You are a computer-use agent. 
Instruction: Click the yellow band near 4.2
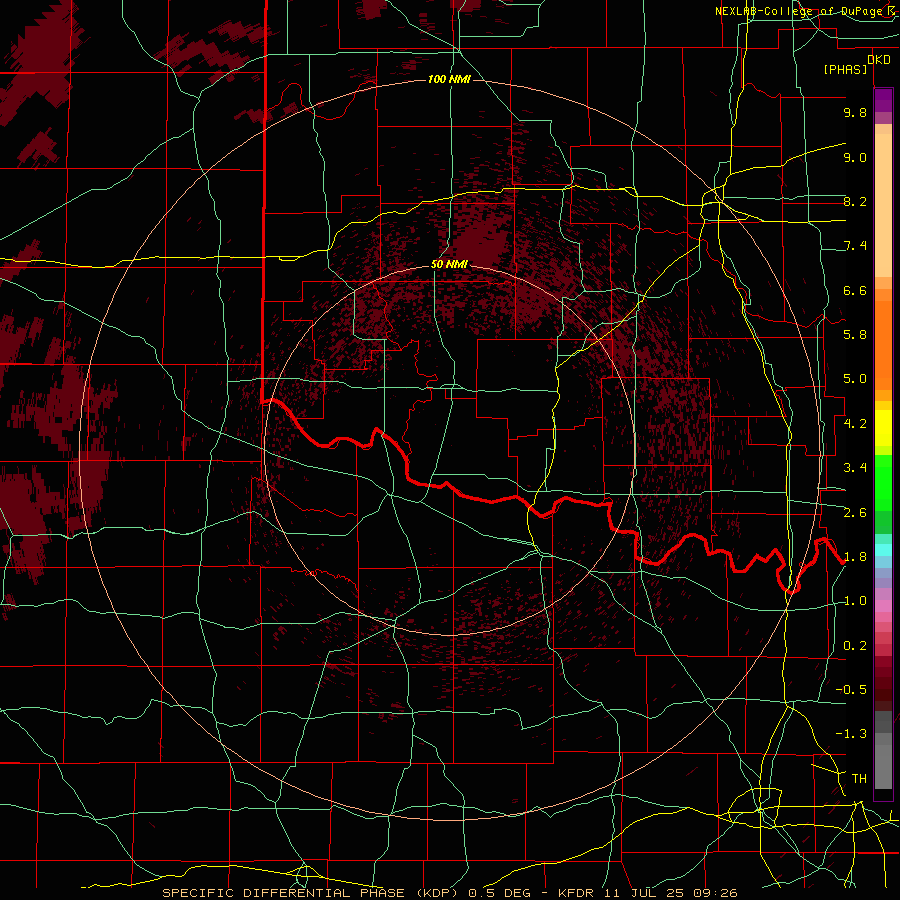coord(883,428)
